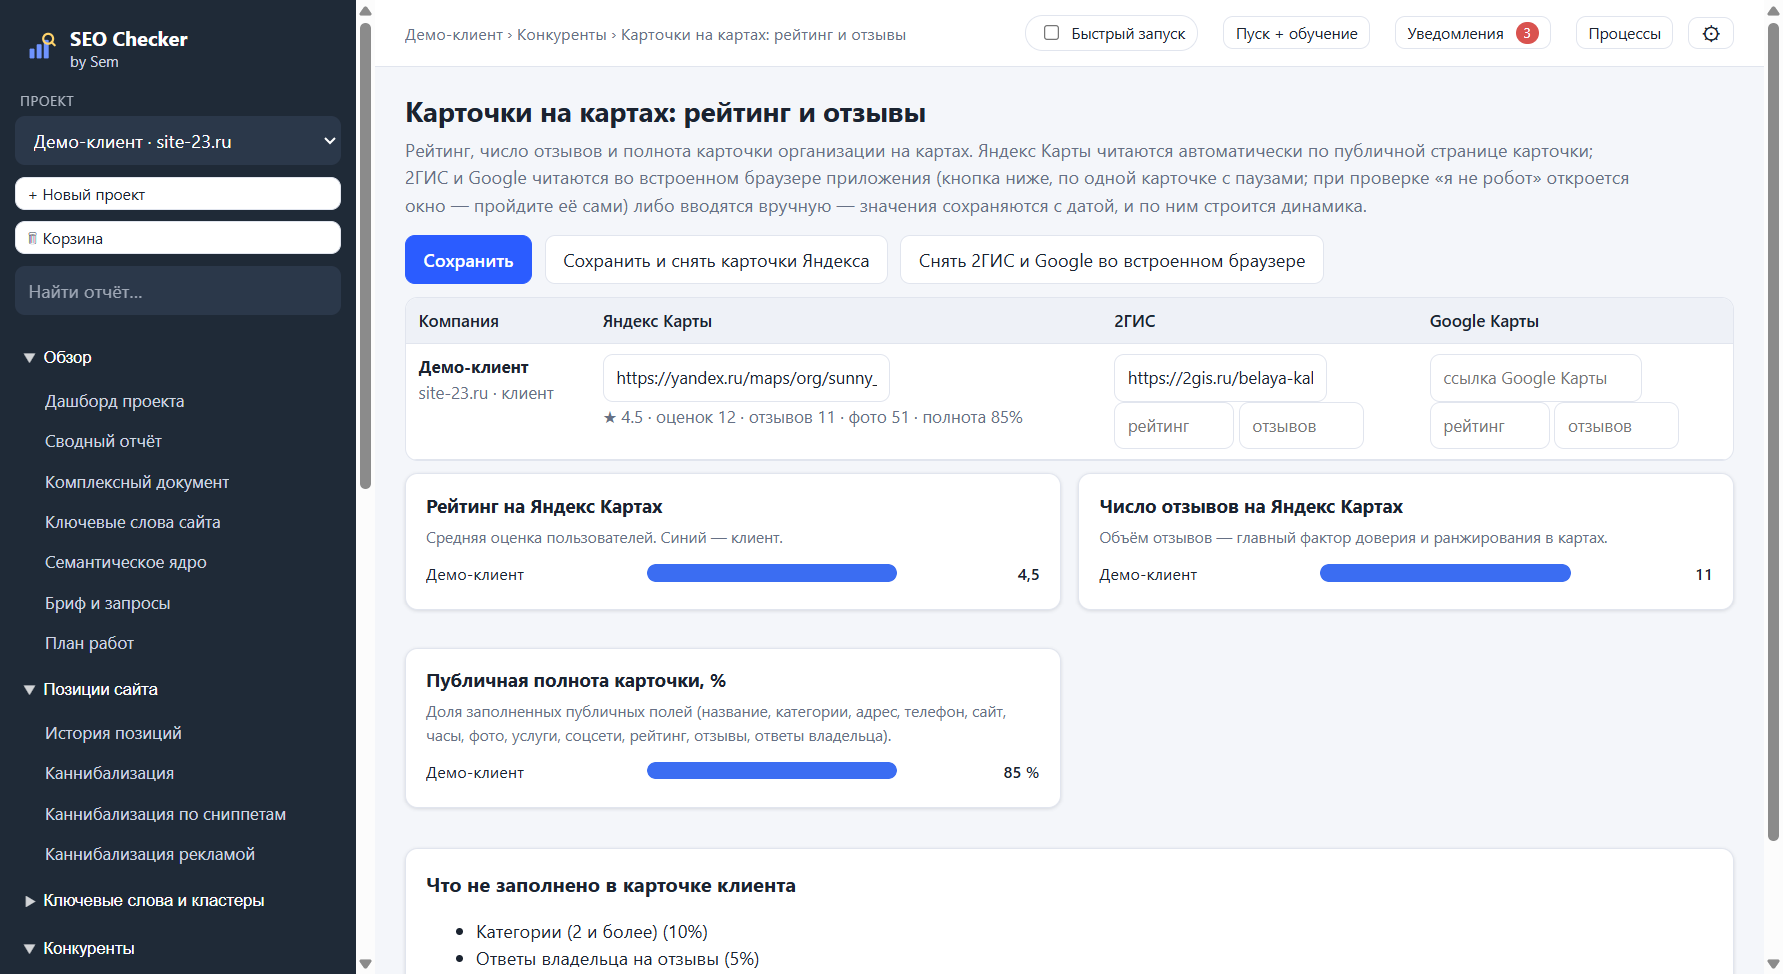Click the Яндекс rating bar for Демо-клиент
The height and width of the screenshot is (974, 1783).
click(772, 573)
